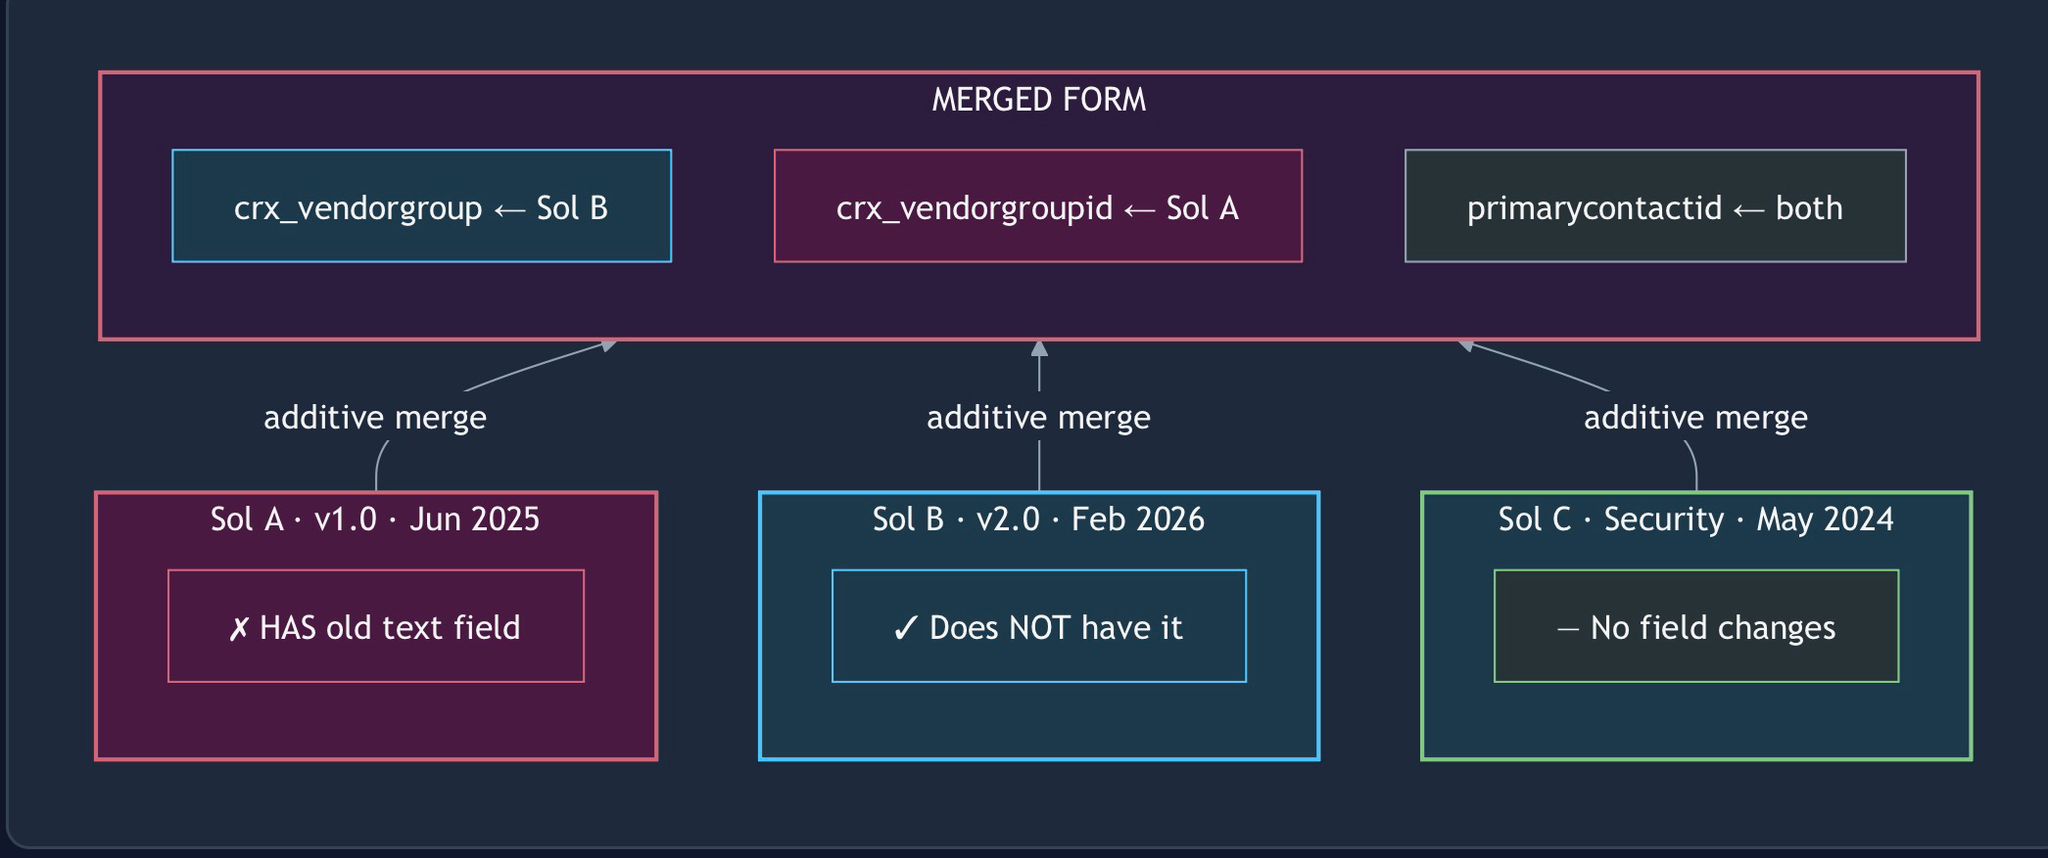The image size is (2048, 858).
Task: Select the "crx_vendorgroupid ← Sol A" node
Action: pyautogui.click(x=1037, y=207)
